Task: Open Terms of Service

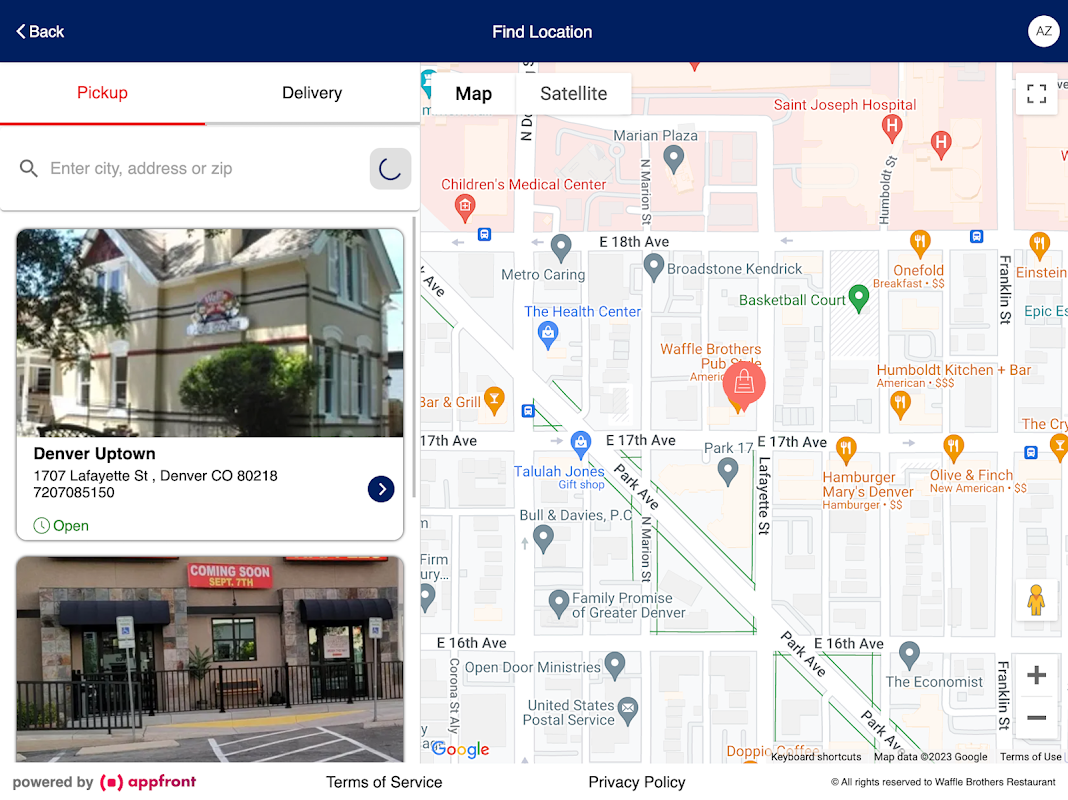Action: pos(384,782)
